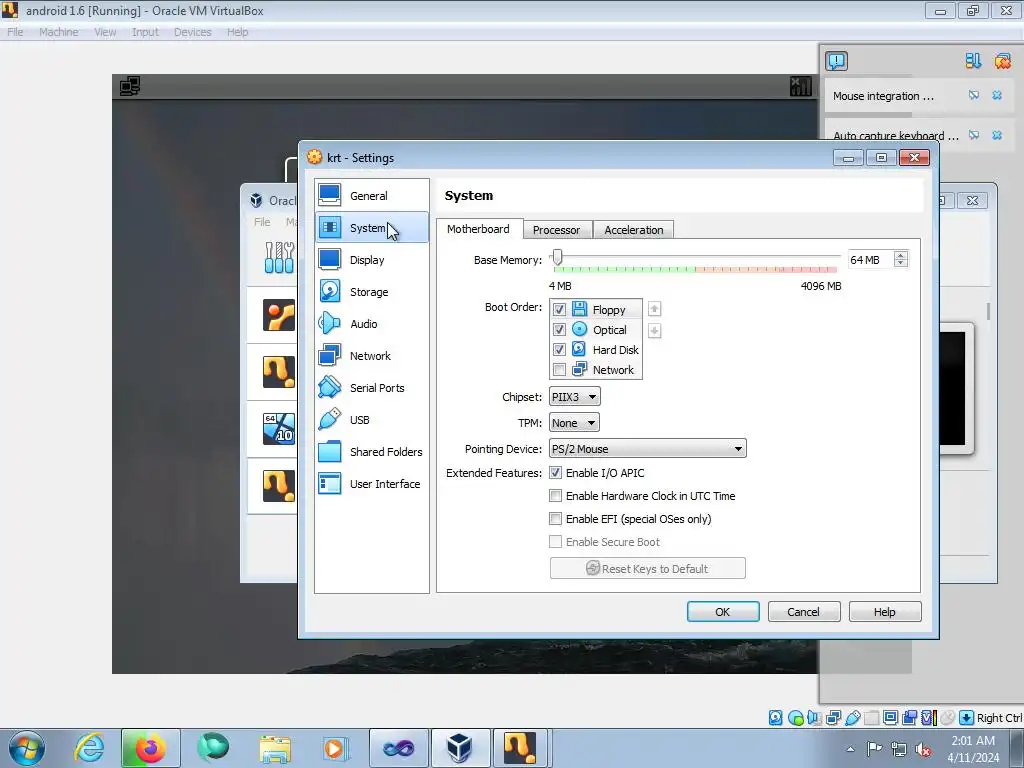Viewport: 1024px width, 768px height.
Task: Click the VirtualBox cube taskbar icon
Action: [x=459, y=748]
